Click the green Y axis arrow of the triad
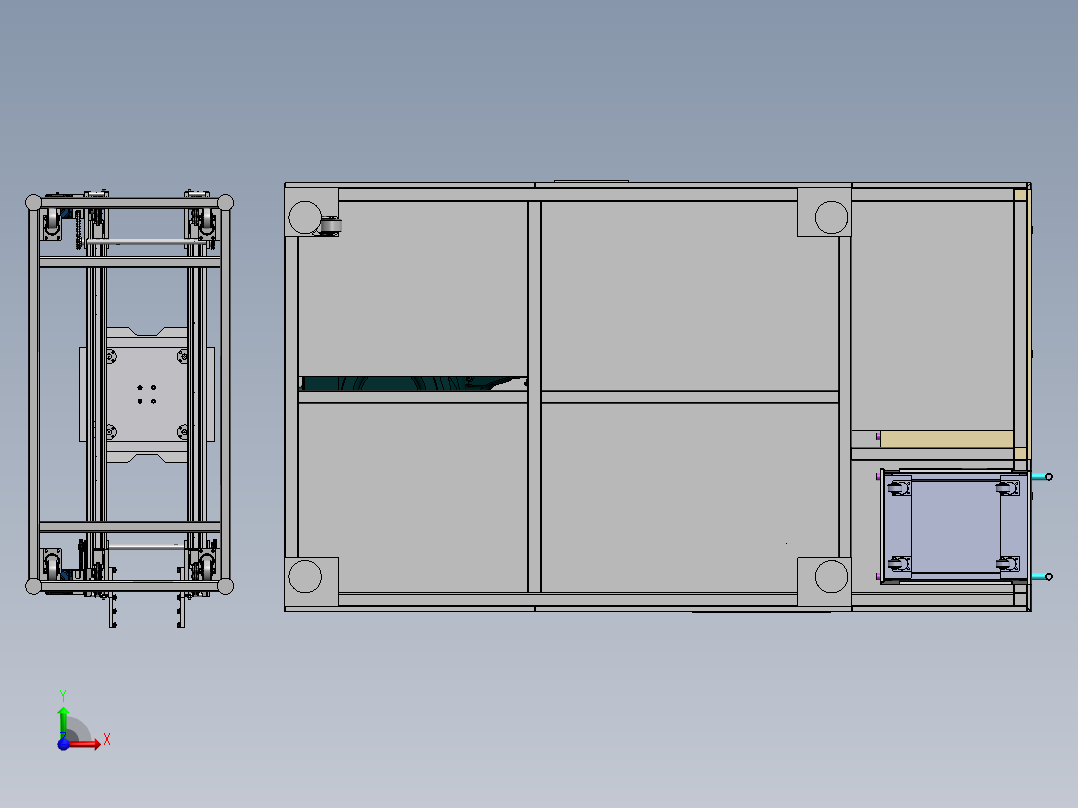The height and width of the screenshot is (808, 1078). (63, 721)
